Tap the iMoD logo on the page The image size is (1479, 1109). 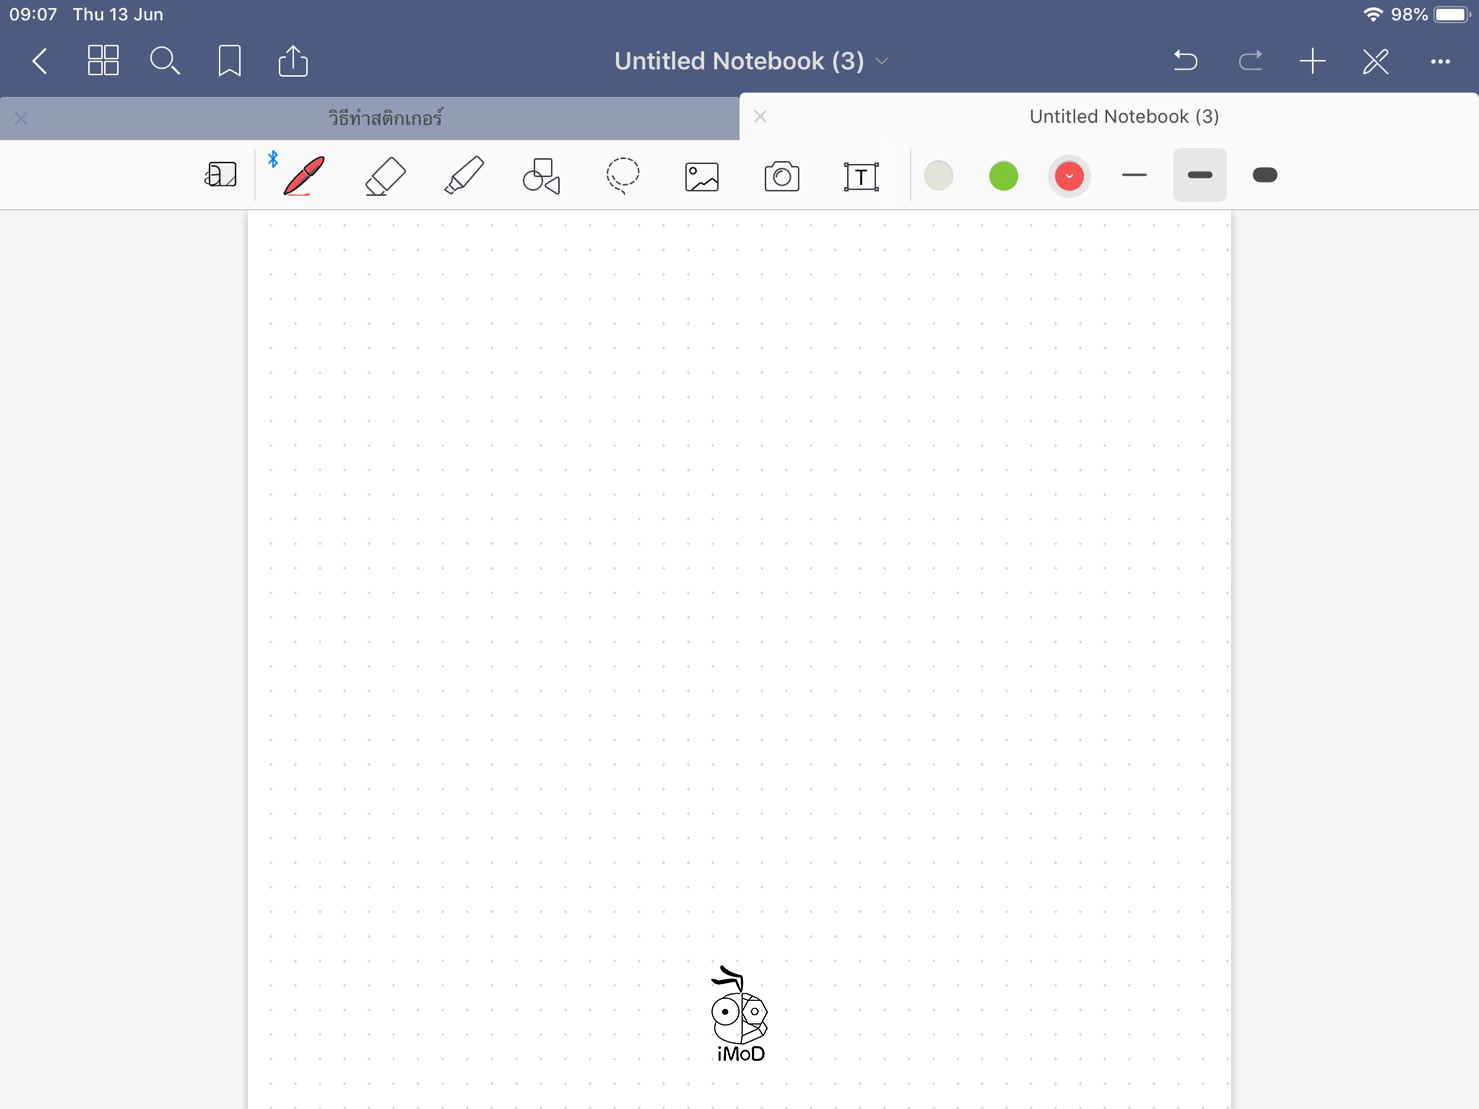[x=739, y=1014]
